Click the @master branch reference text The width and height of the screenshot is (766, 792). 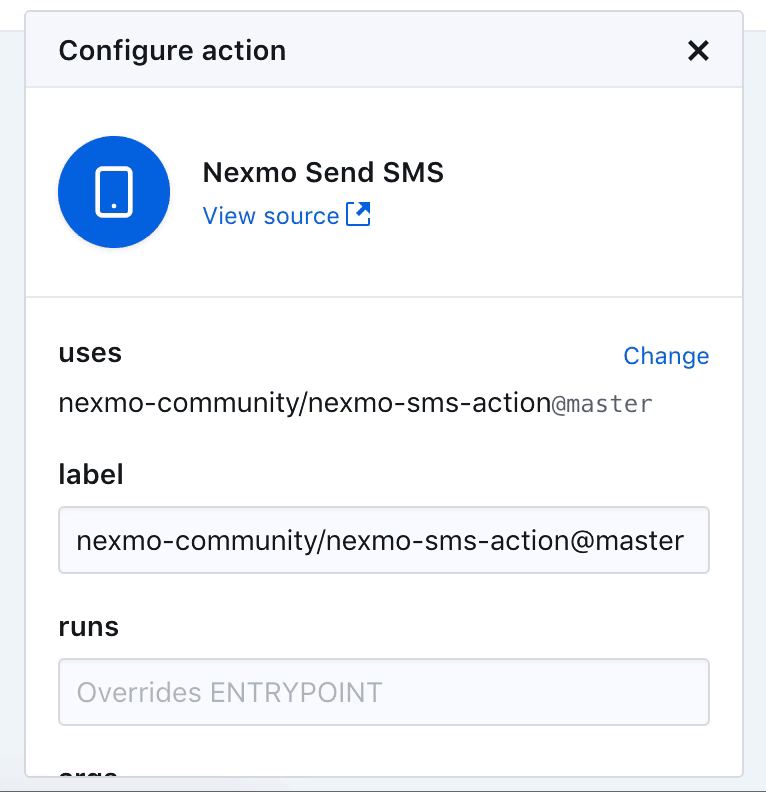click(x=602, y=404)
